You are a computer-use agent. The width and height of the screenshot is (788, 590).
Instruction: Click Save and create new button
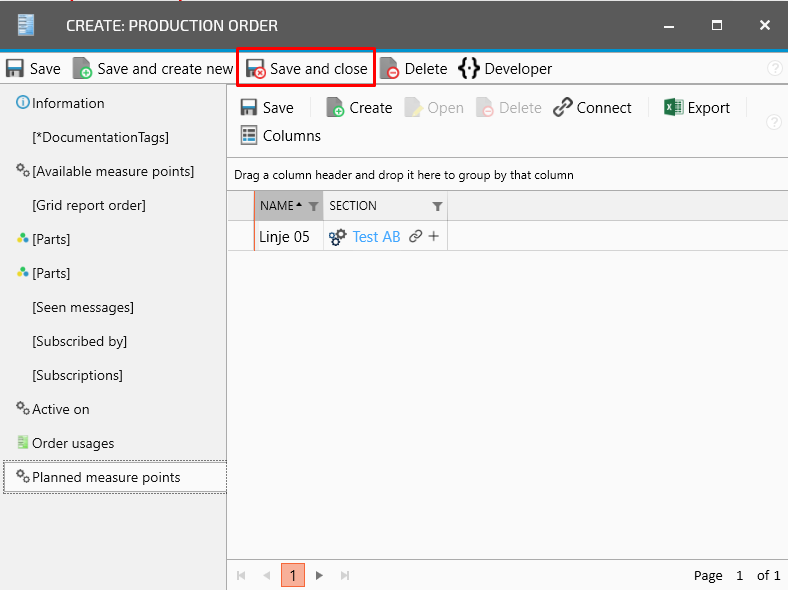pyautogui.click(x=153, y=69)
